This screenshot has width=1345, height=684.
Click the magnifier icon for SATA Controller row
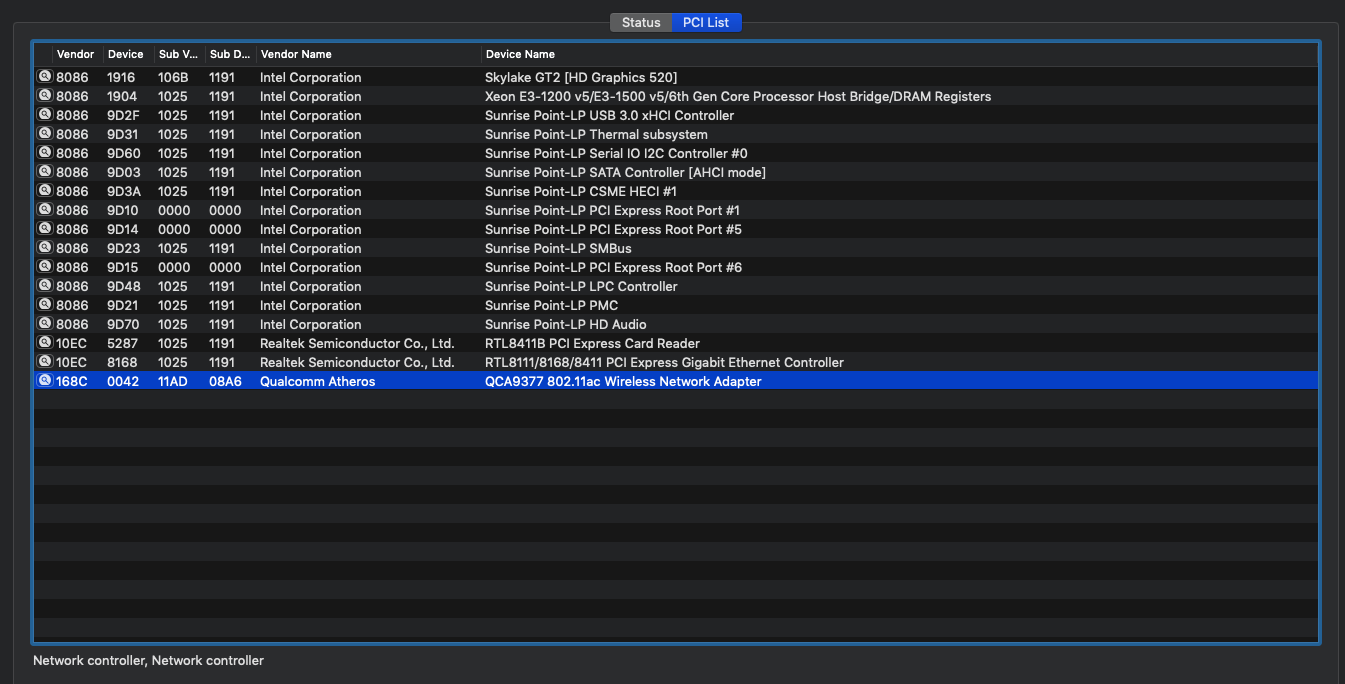pyautogui.click(x=44, y=172)
